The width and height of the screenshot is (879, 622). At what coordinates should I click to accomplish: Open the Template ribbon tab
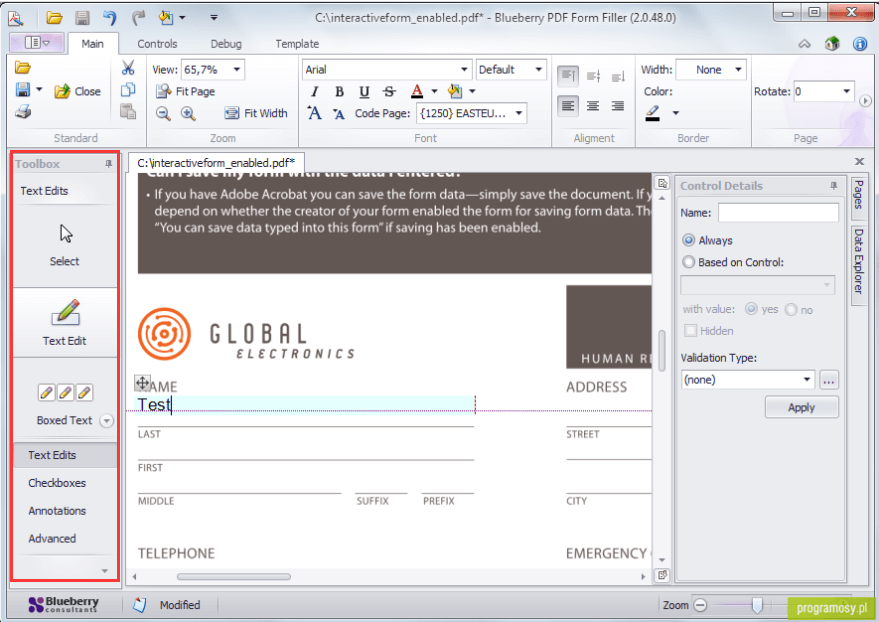[x=297, y=44]
